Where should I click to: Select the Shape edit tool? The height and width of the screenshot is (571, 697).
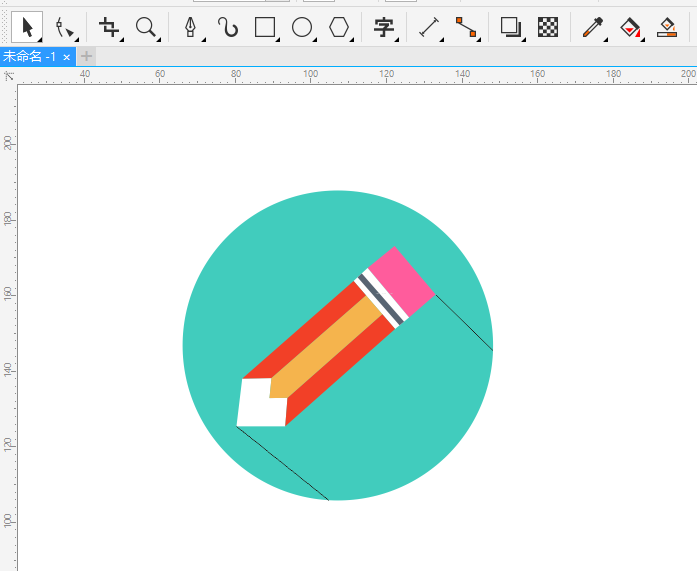click(x=64, y=28)
